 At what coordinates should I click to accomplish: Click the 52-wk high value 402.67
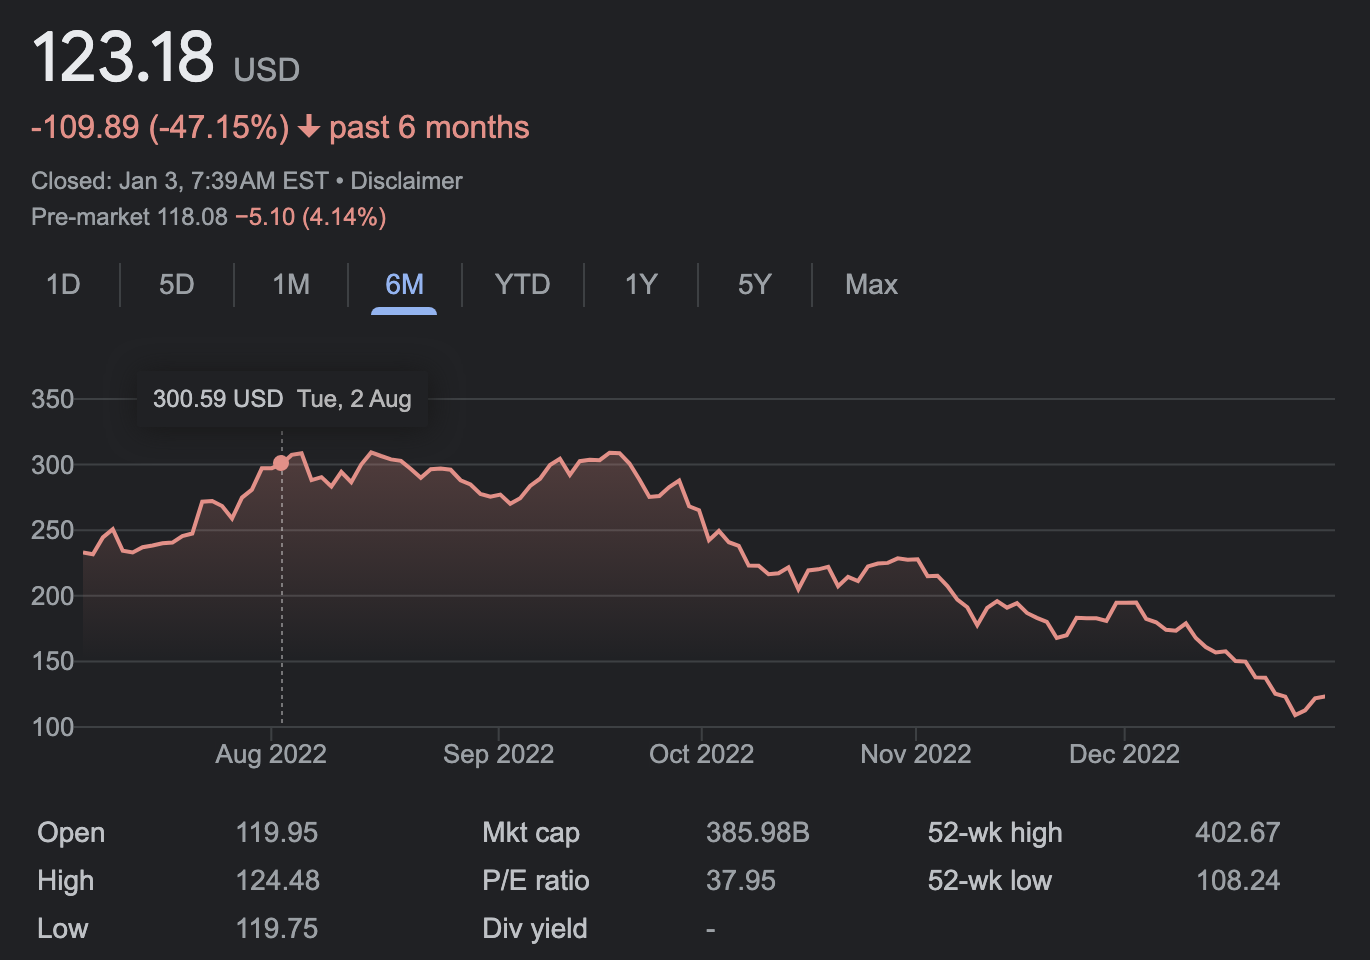pos(1237,833)
